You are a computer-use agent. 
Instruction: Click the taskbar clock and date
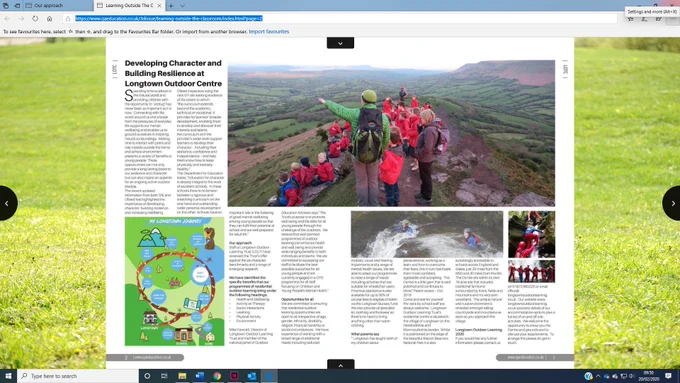(649, 376)
